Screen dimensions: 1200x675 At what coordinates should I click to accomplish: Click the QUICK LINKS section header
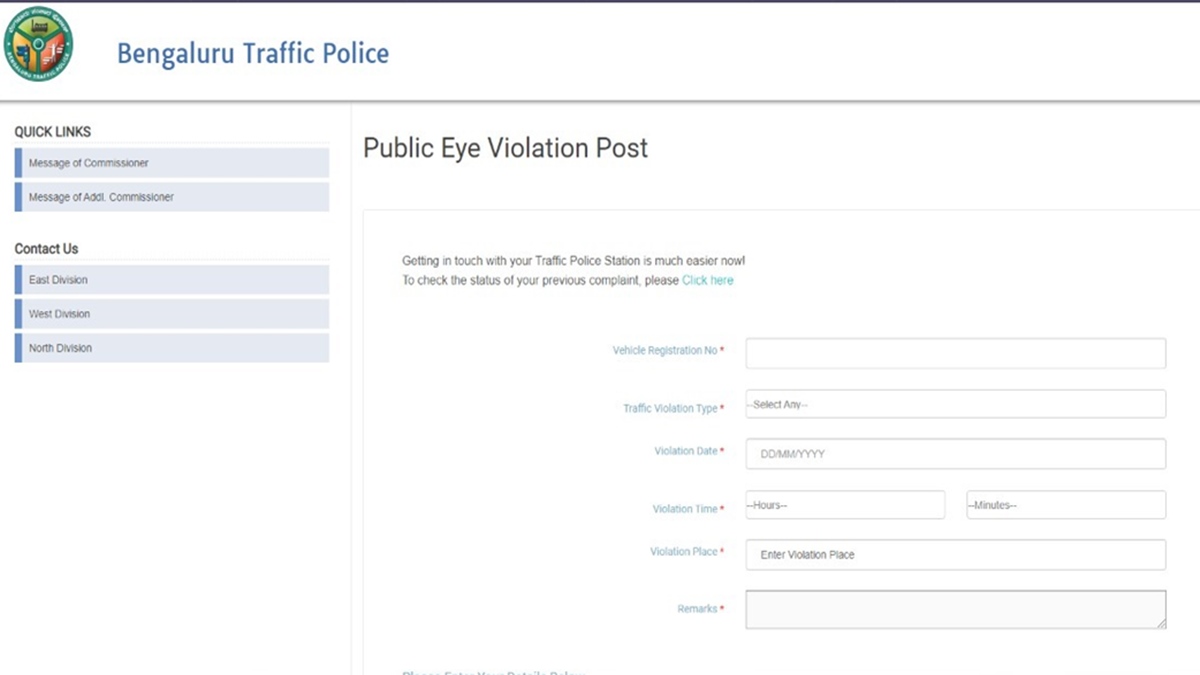[51, 131]
